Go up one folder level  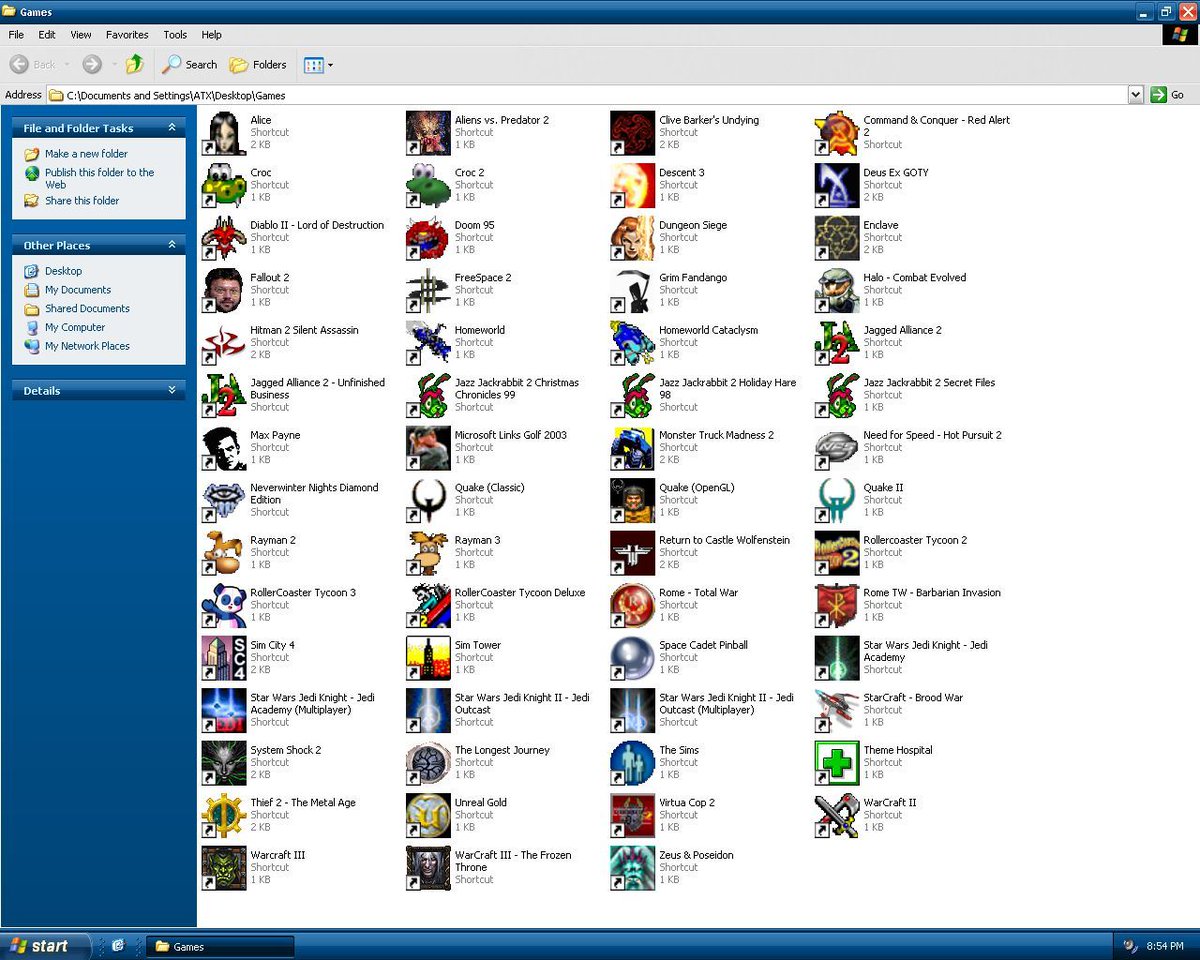click(135, 64)
